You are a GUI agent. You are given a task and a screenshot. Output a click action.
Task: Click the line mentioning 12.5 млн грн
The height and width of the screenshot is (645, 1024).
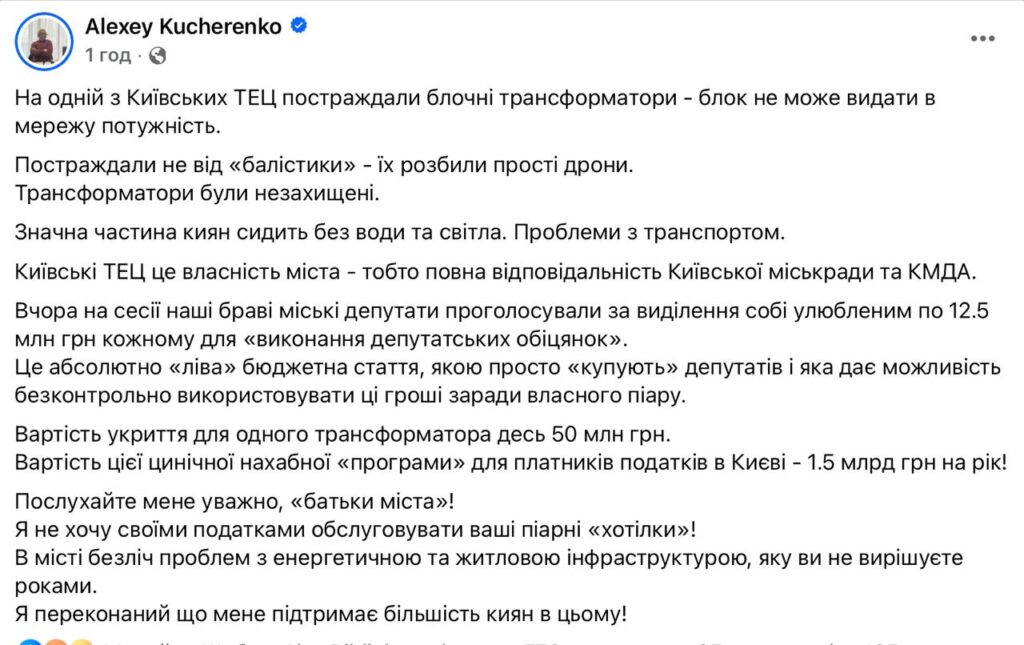click(x=500, y=313)
